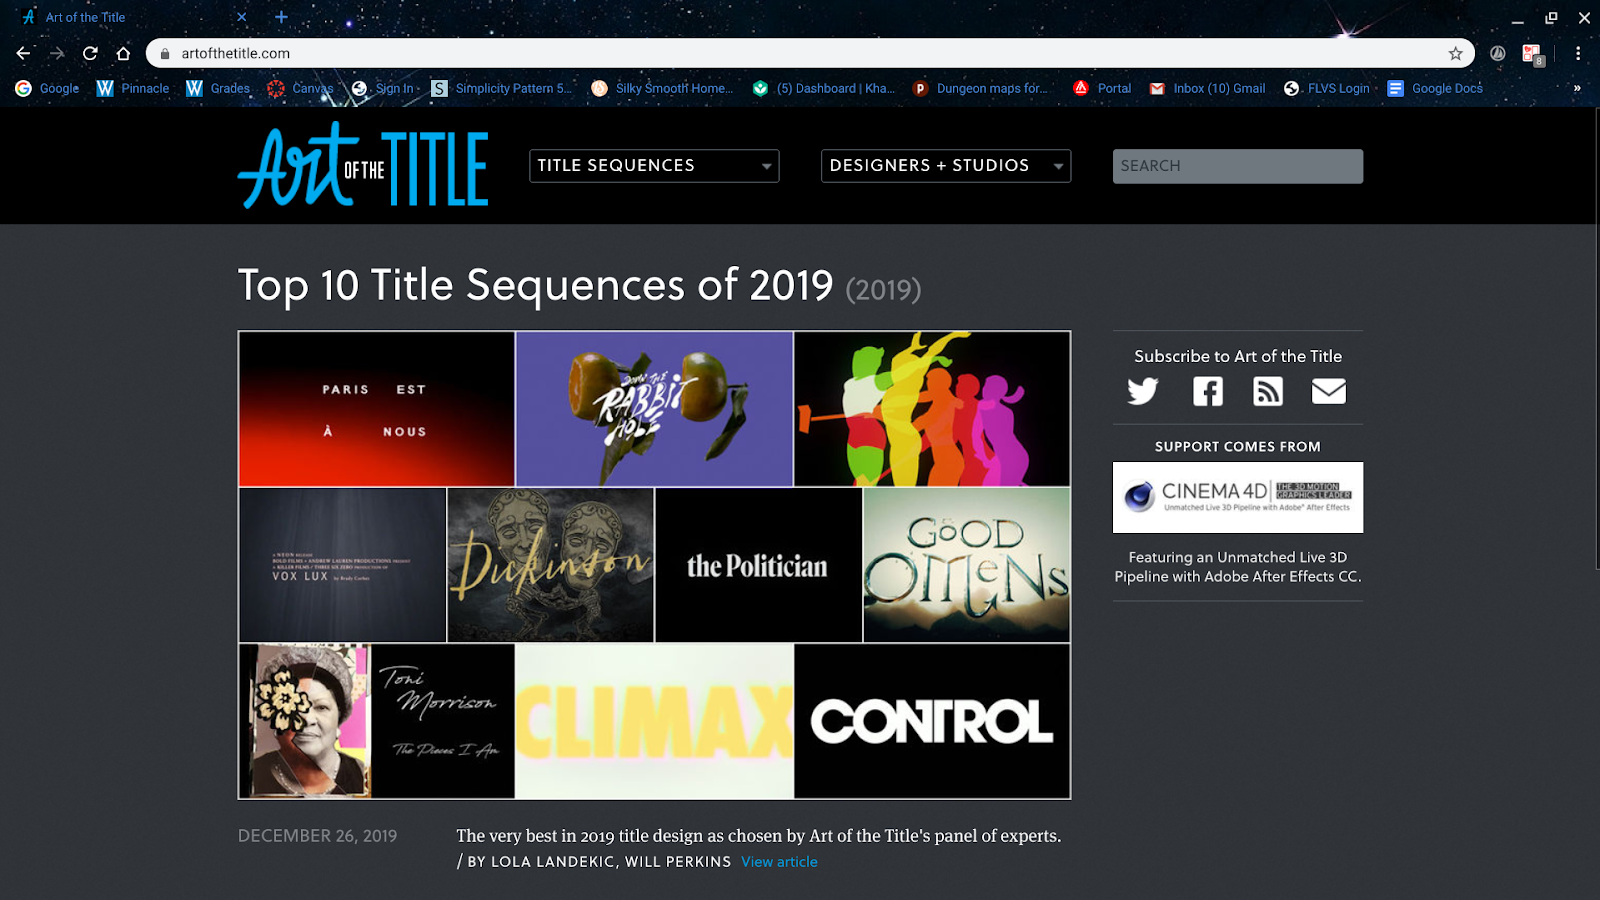Click the Subscribe to Art of the Title text
This screenshot has height=900, width=1600.
(1238, 356)
